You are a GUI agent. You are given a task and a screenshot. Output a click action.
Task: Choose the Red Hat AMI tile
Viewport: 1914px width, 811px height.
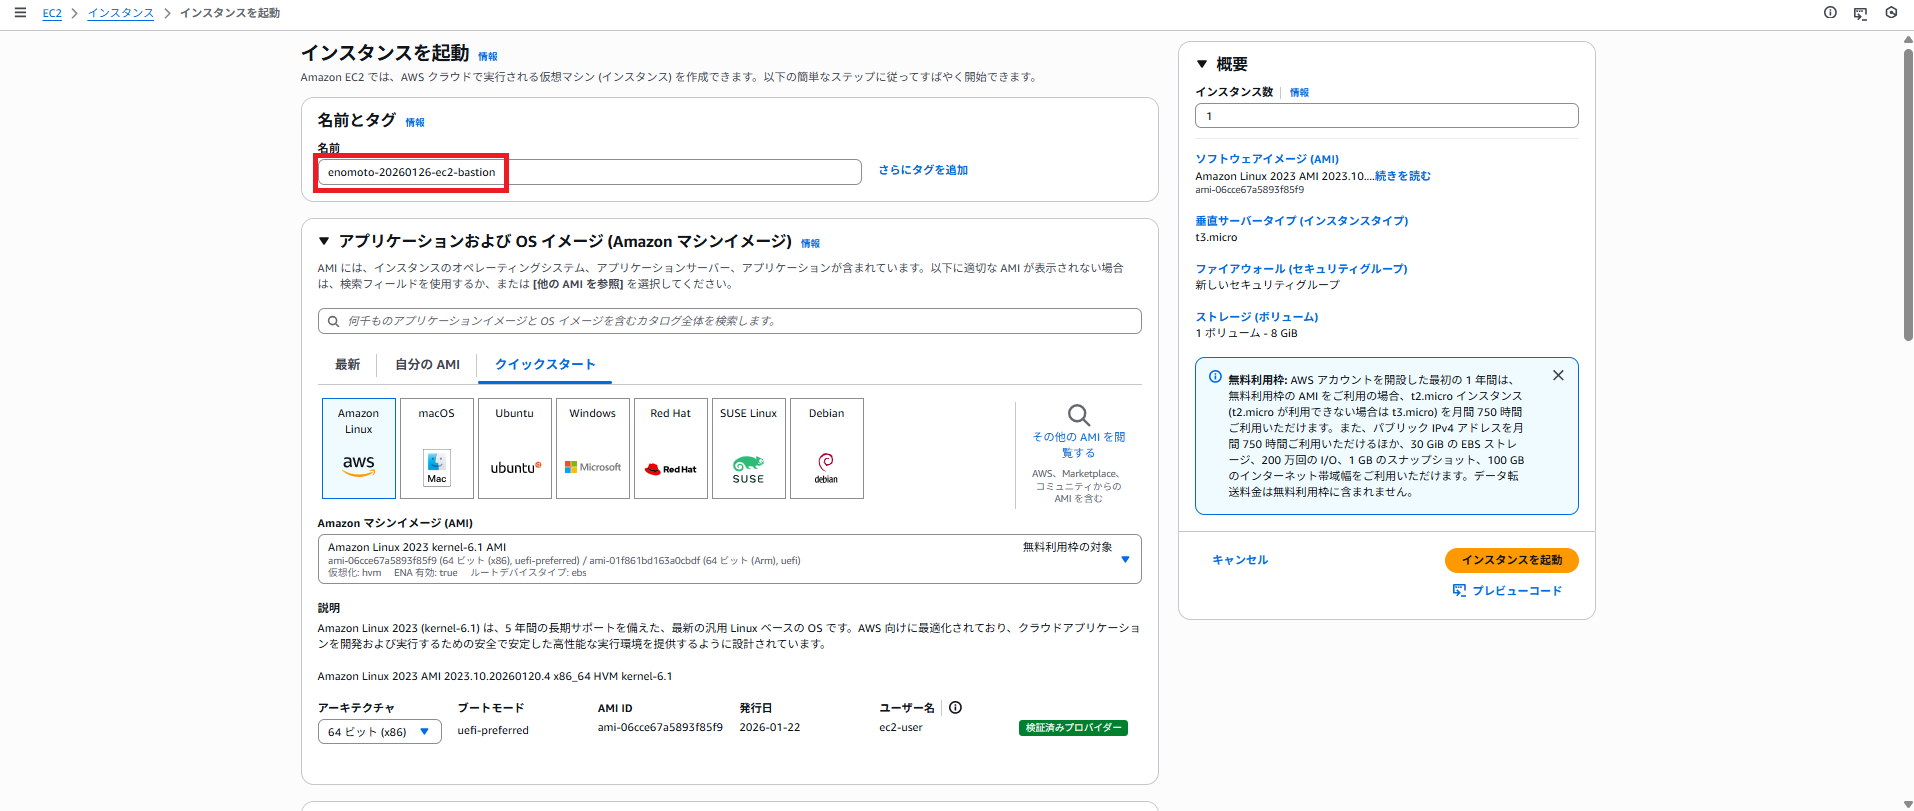click(x=671, y=448)
